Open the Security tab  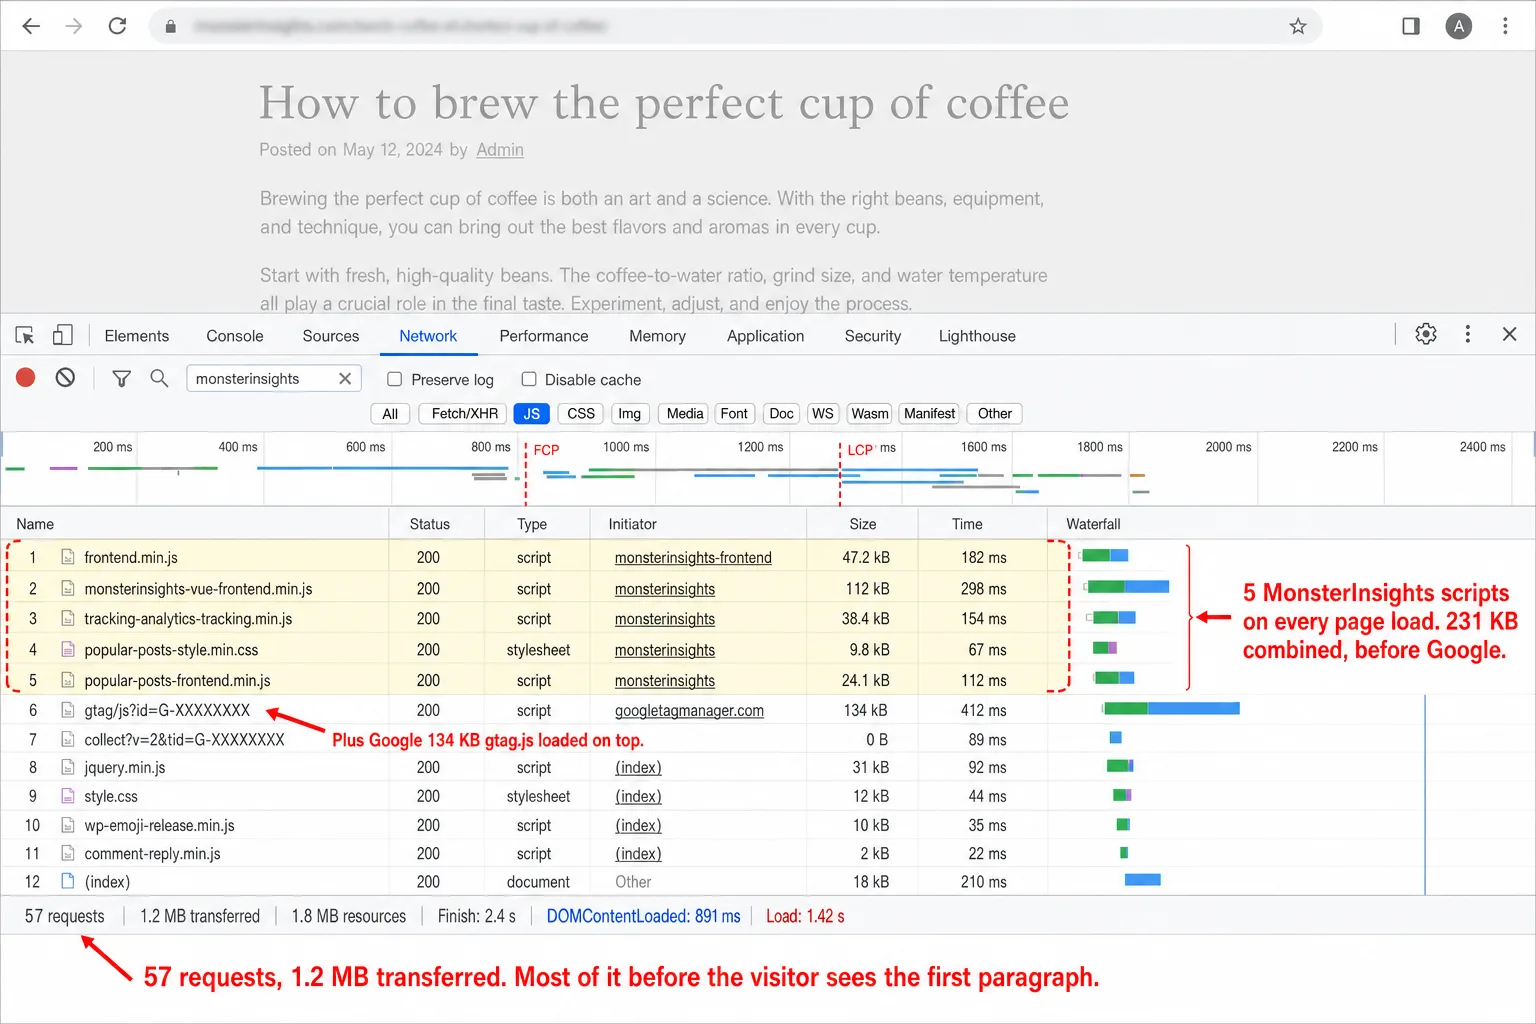point(873,336)
